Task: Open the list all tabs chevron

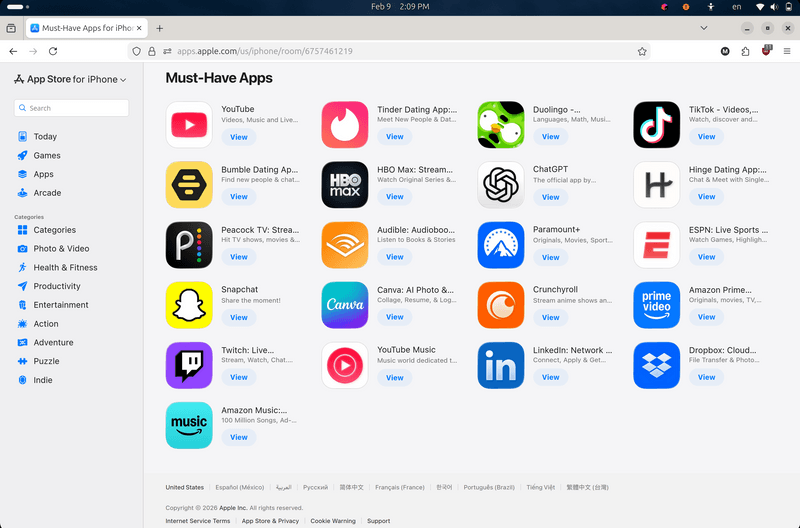Action: tap(704, 28)
